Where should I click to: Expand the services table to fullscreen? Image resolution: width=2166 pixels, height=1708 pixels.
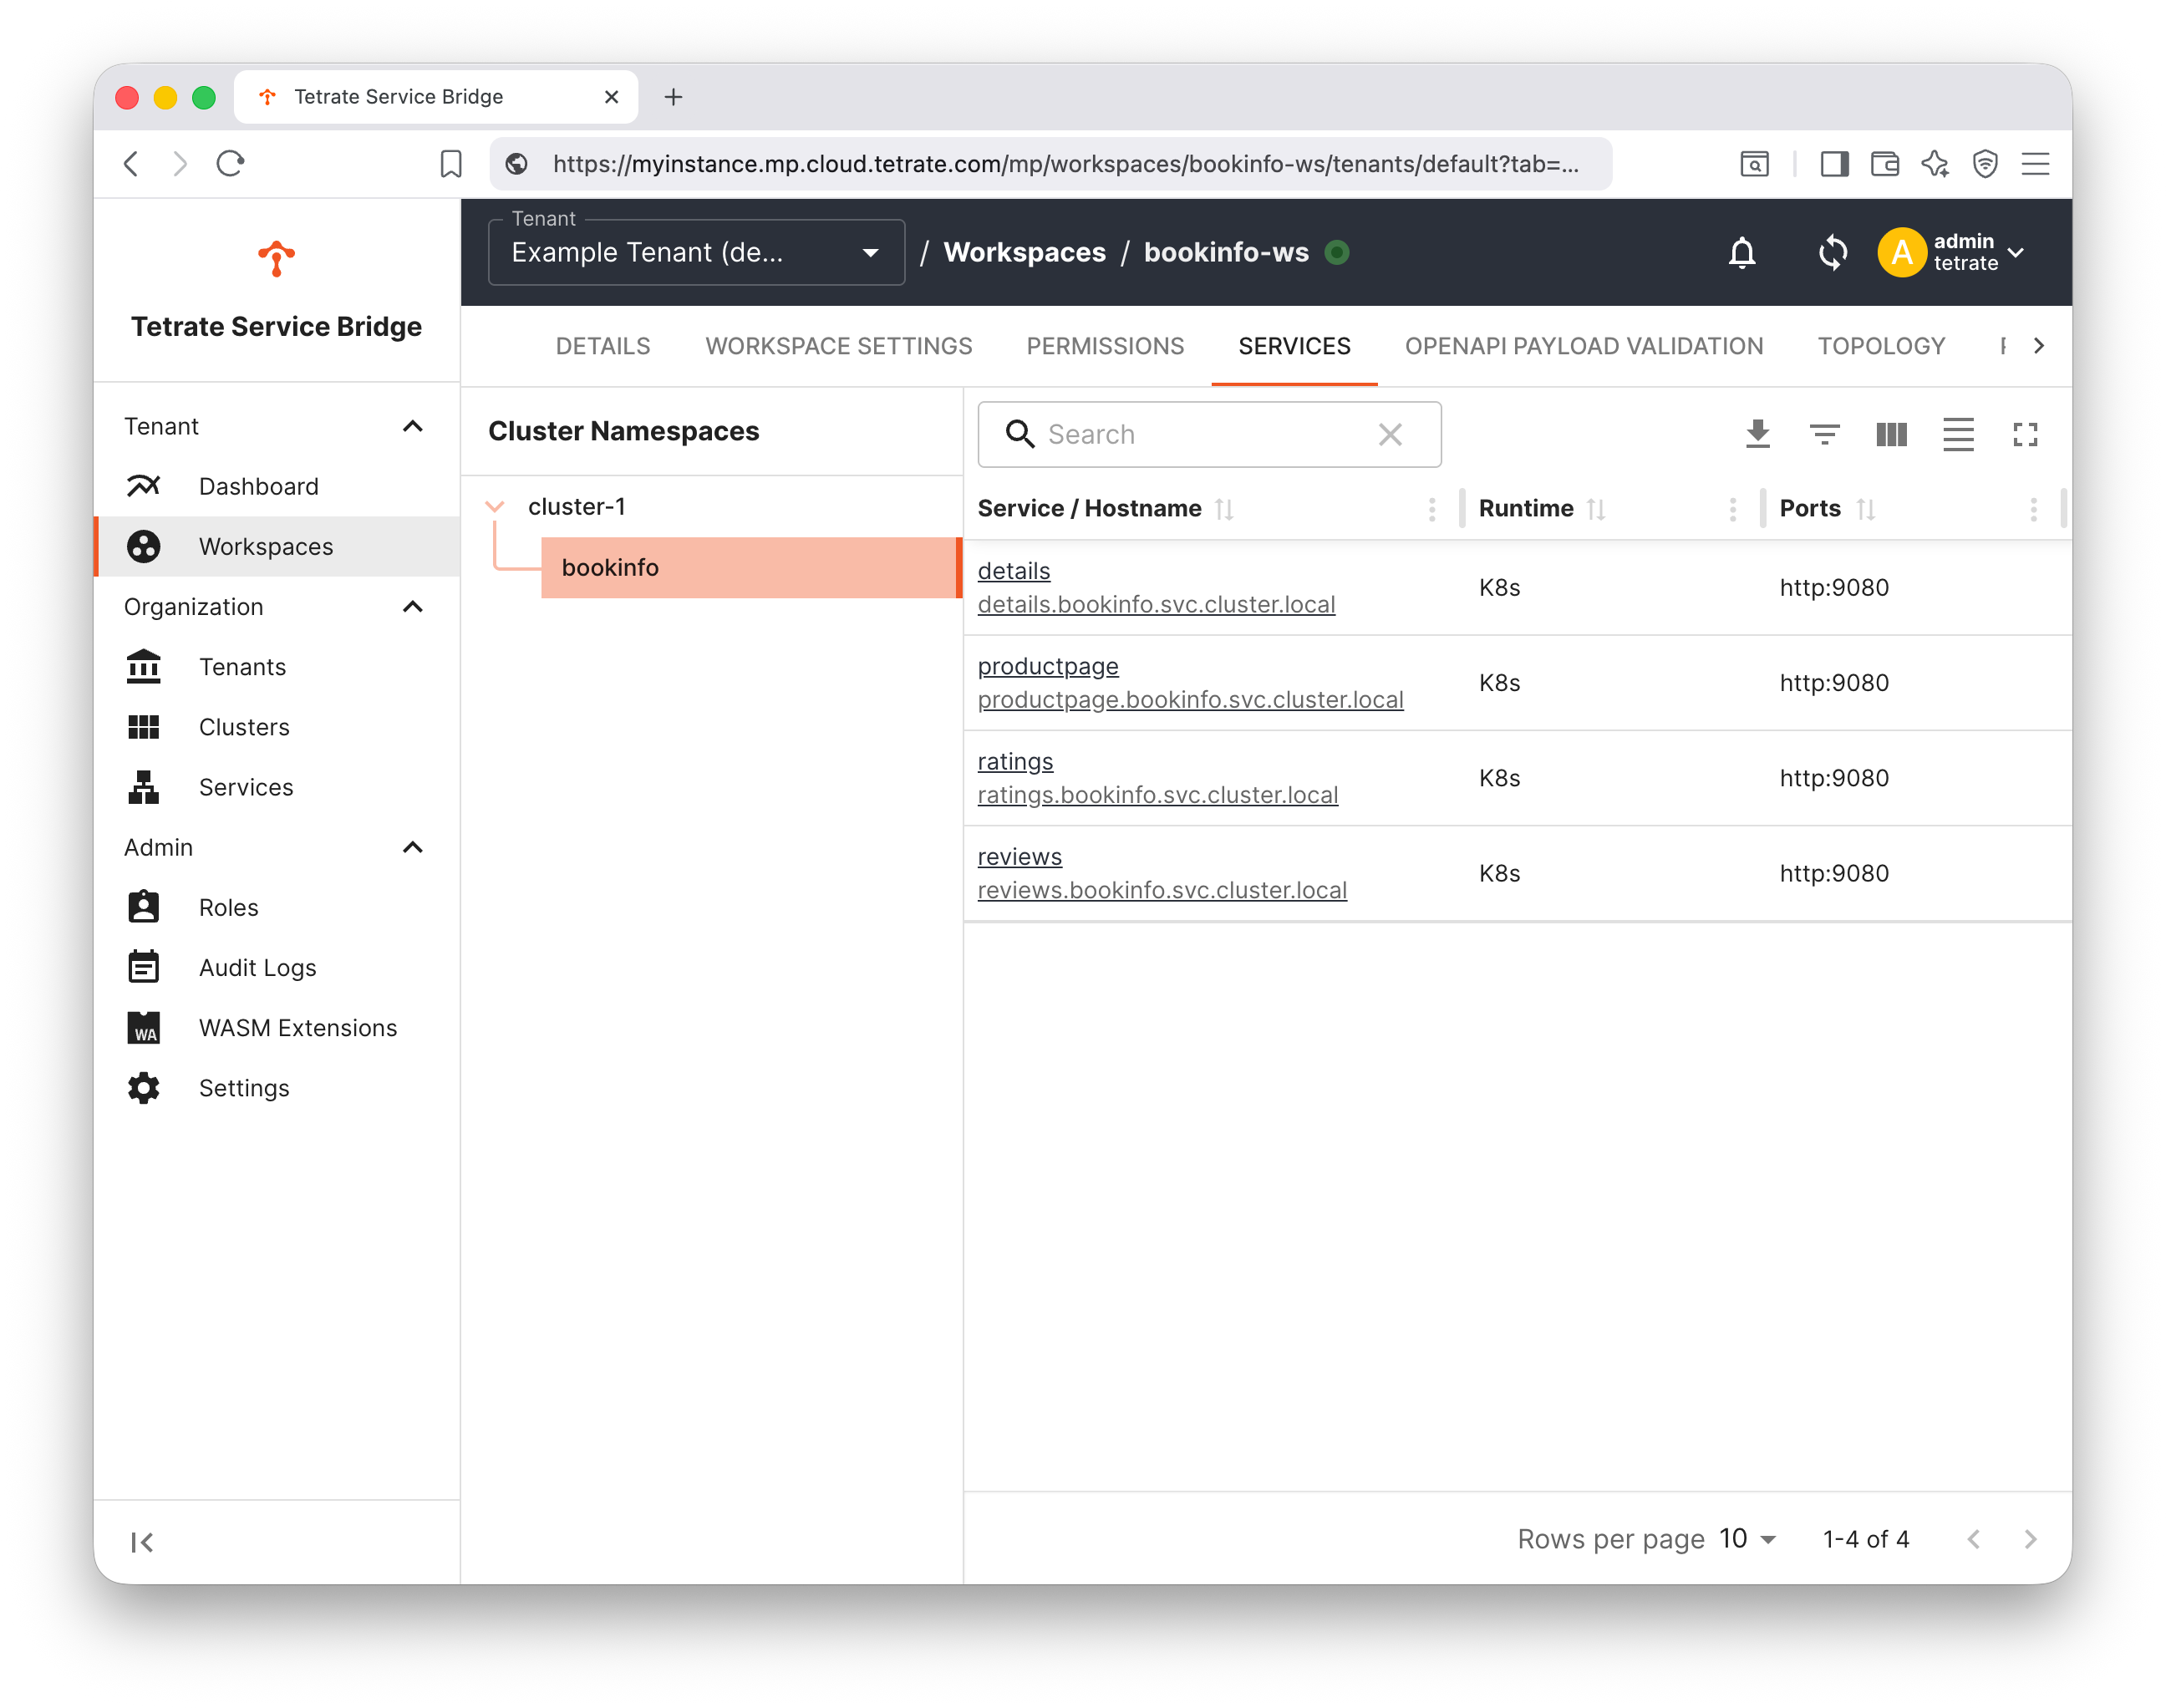coord(2026,434)
